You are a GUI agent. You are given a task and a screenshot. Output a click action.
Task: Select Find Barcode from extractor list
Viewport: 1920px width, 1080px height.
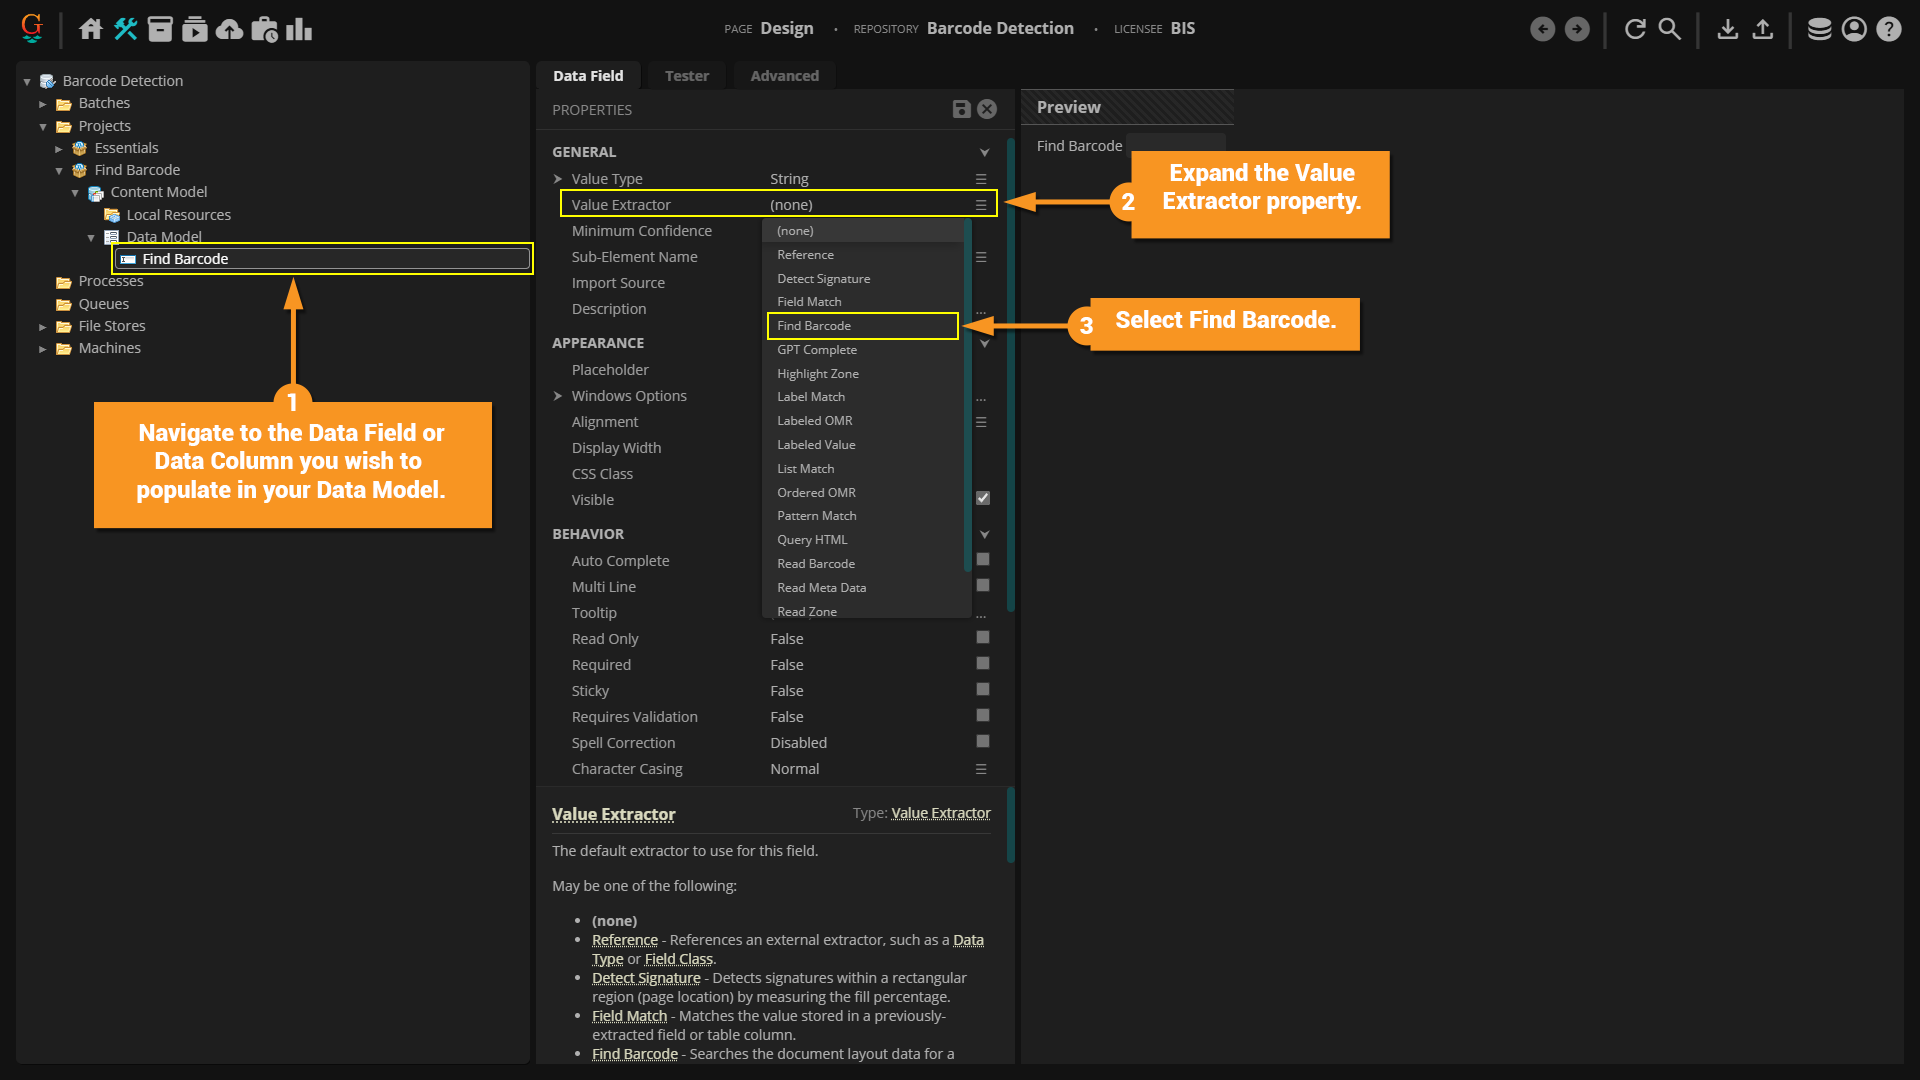(814, 326)
